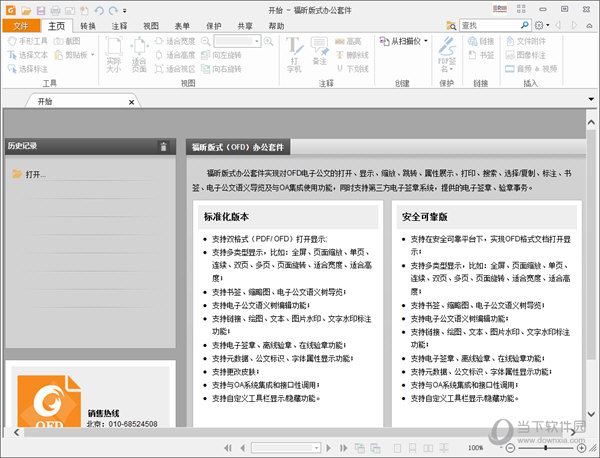Select the 下划线 underline tool

(352, 69)
